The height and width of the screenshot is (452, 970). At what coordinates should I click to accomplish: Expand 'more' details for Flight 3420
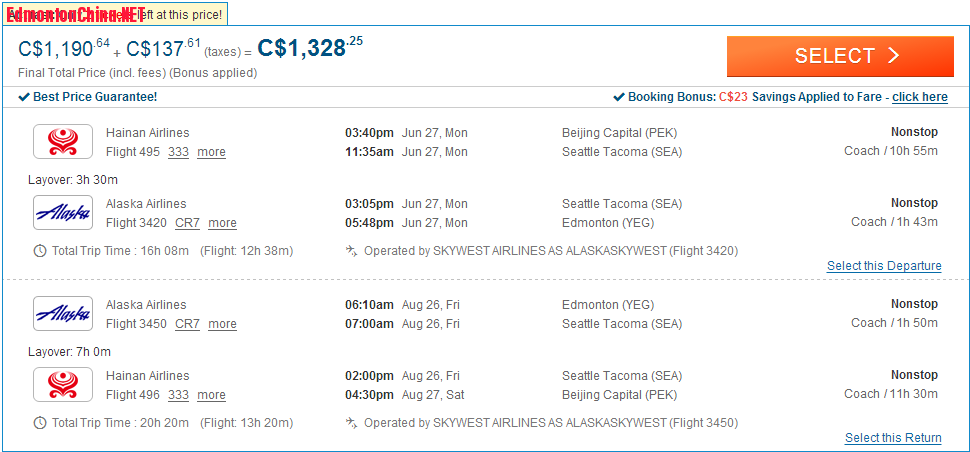(x=222, y=223)
